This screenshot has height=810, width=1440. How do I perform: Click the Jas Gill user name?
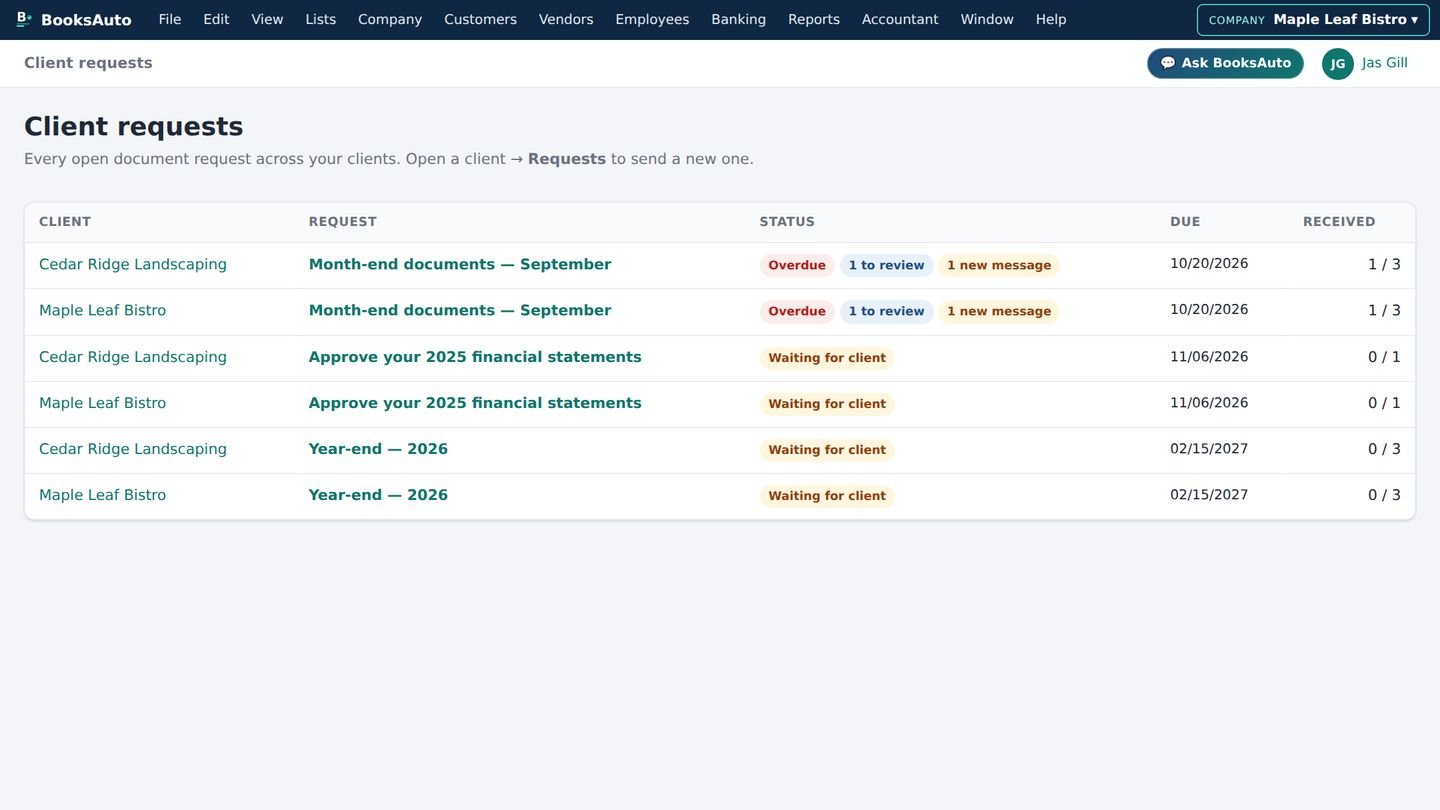click(1385, 63)
